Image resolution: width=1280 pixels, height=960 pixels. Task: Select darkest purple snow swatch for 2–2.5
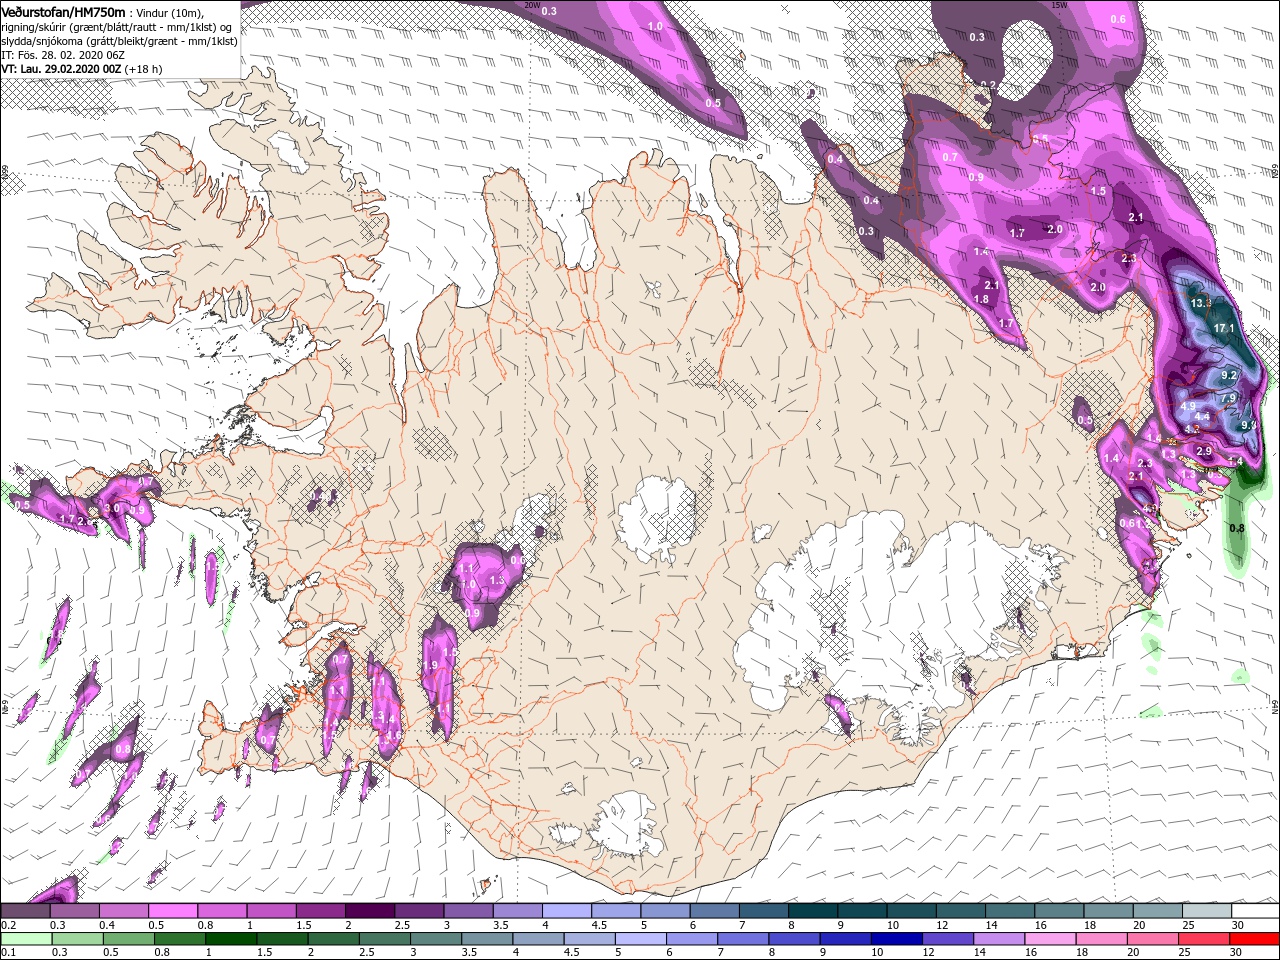(x=369, y=912)
